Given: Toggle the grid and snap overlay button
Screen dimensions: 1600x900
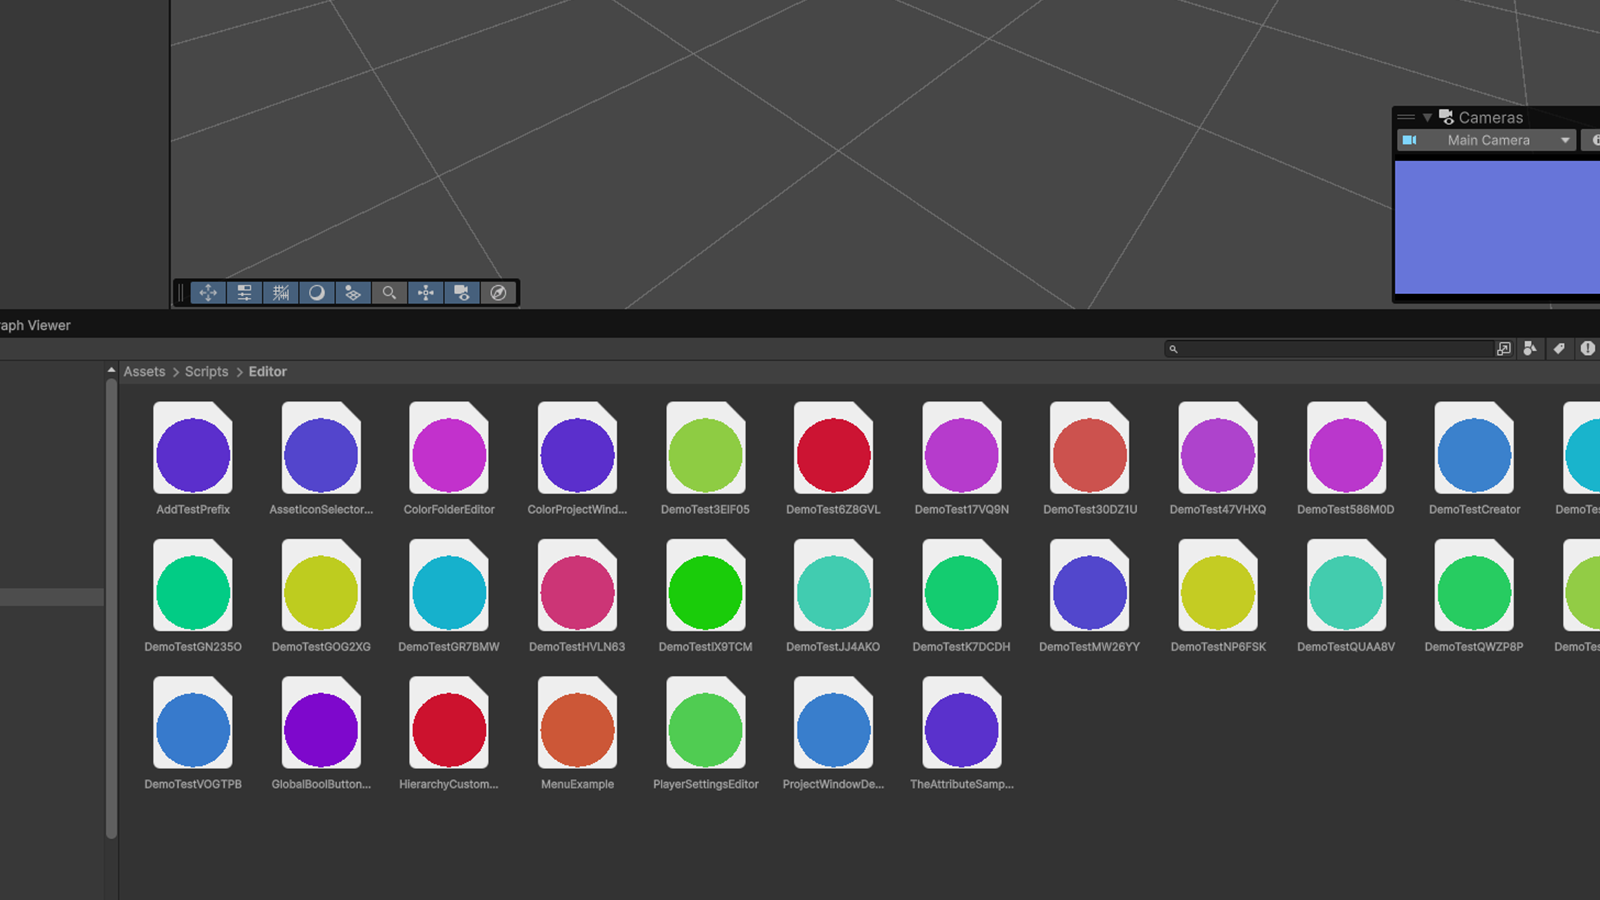Looking at the screenshot, I should tap(281, 293).
